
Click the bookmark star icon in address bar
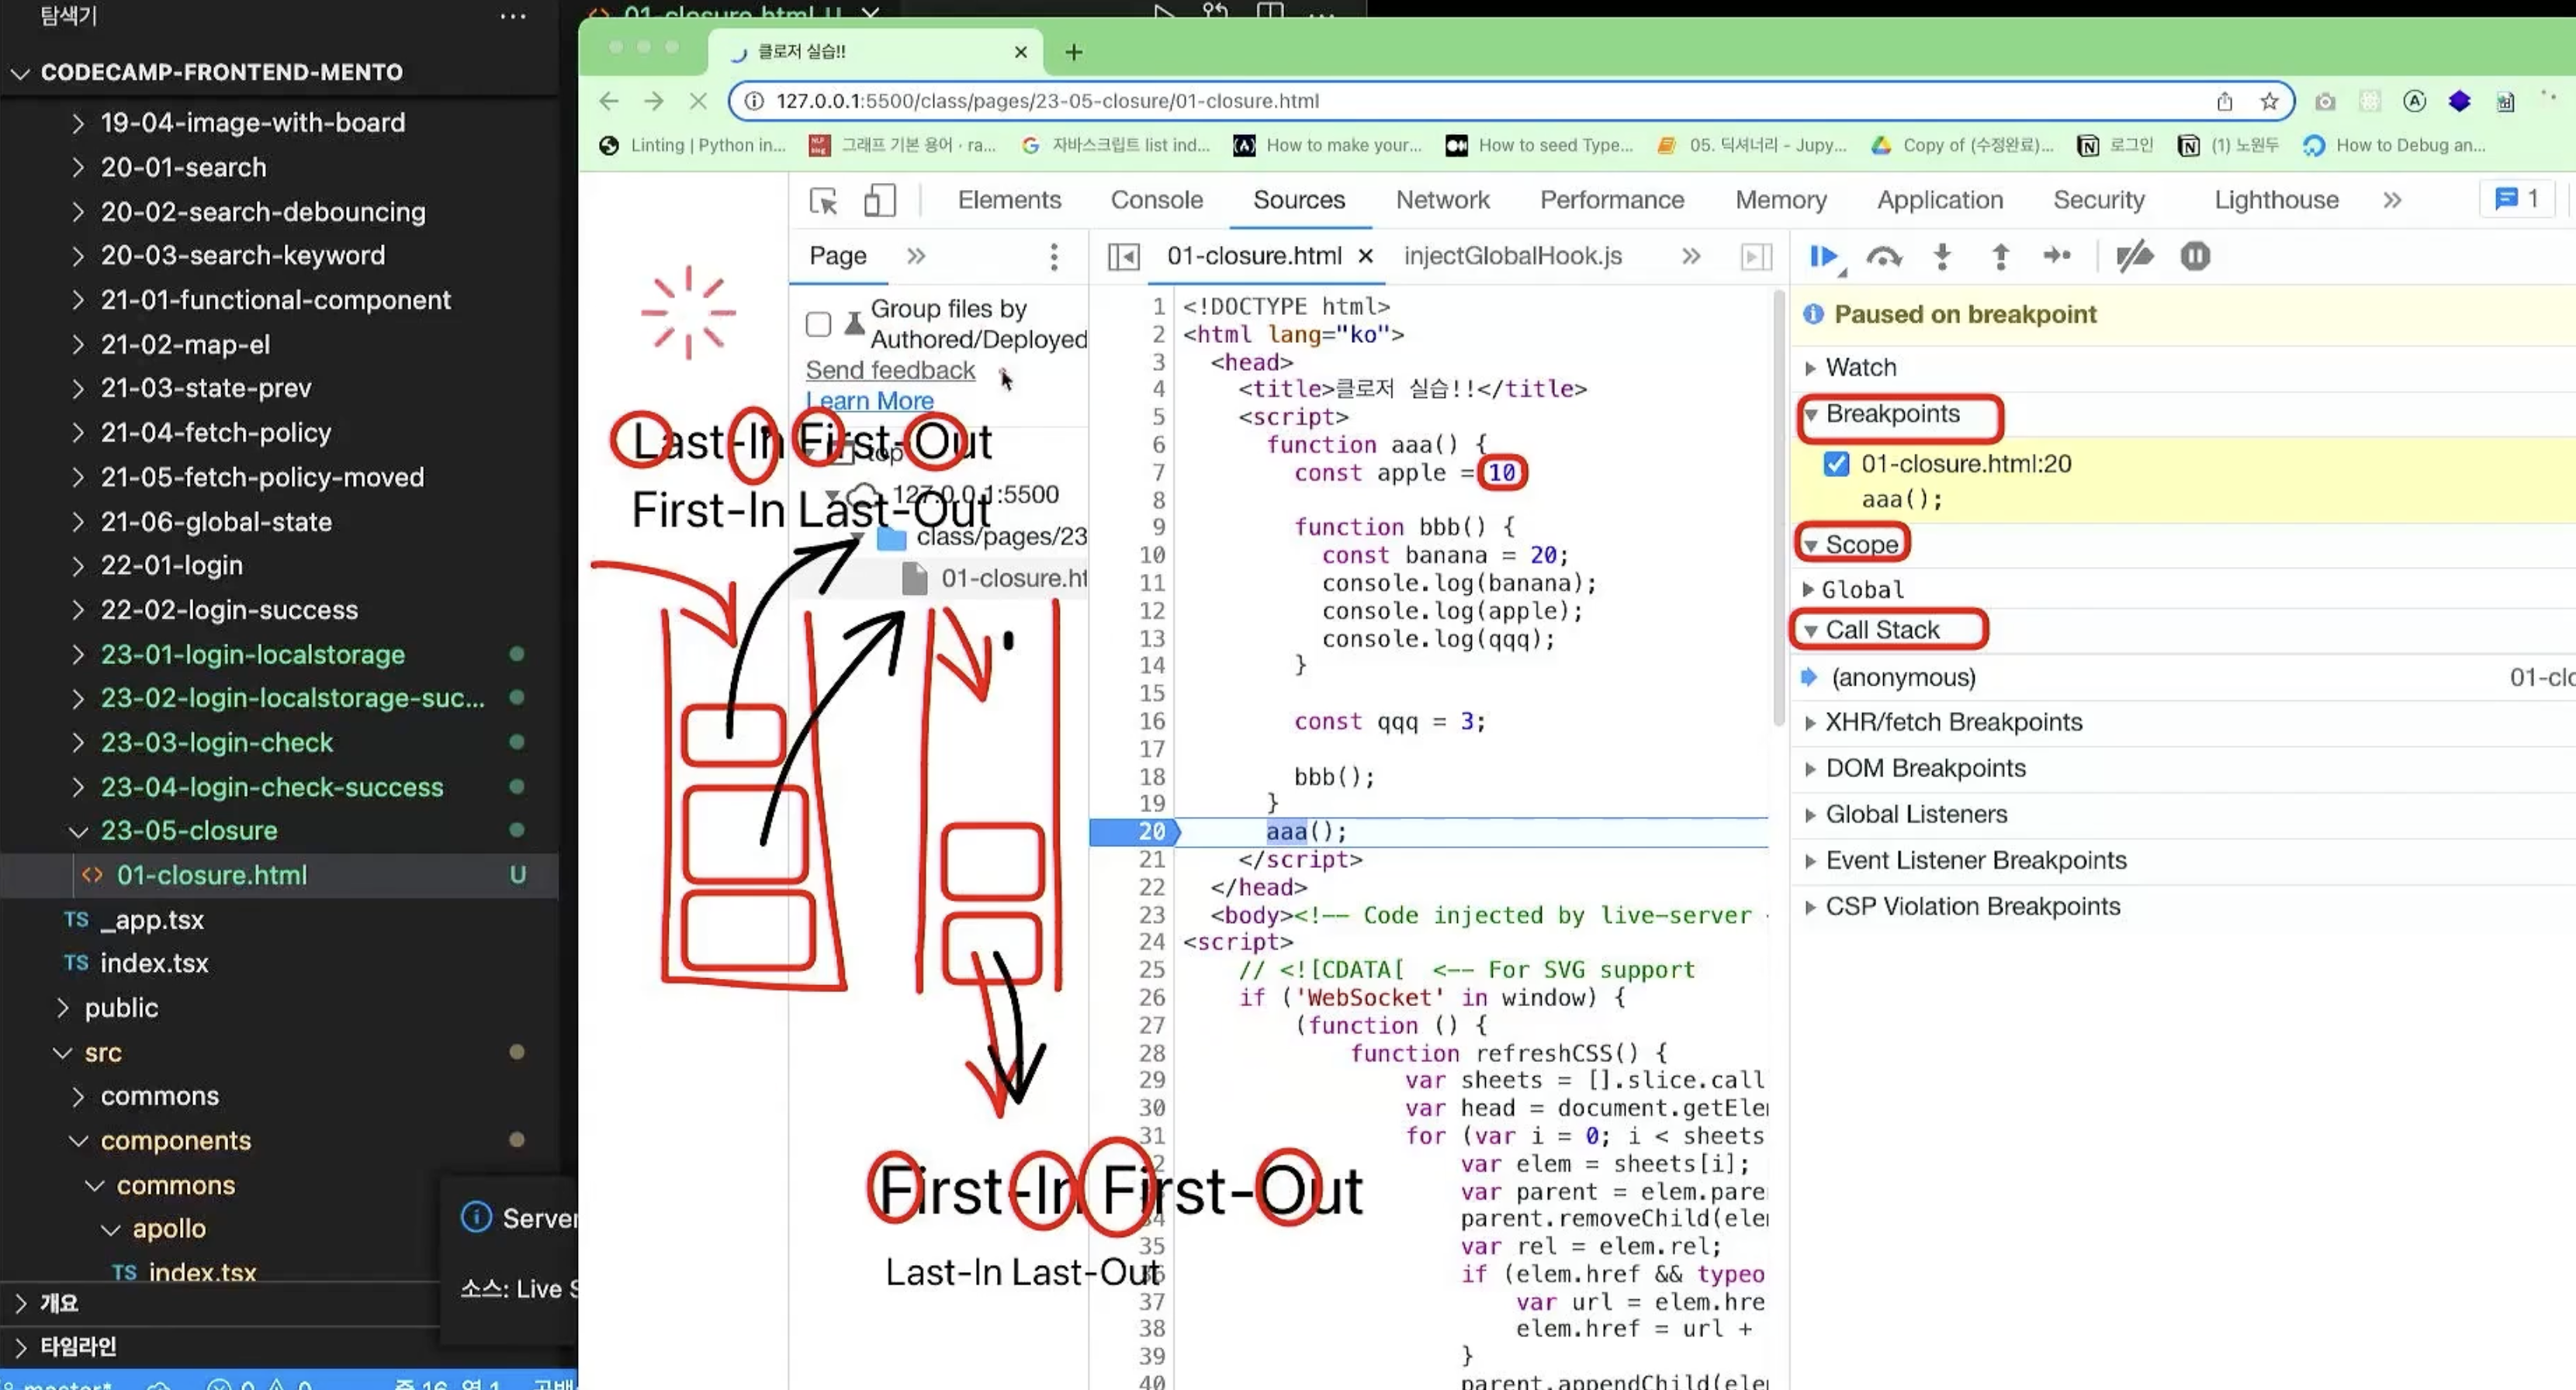[x=2269, y=101]
